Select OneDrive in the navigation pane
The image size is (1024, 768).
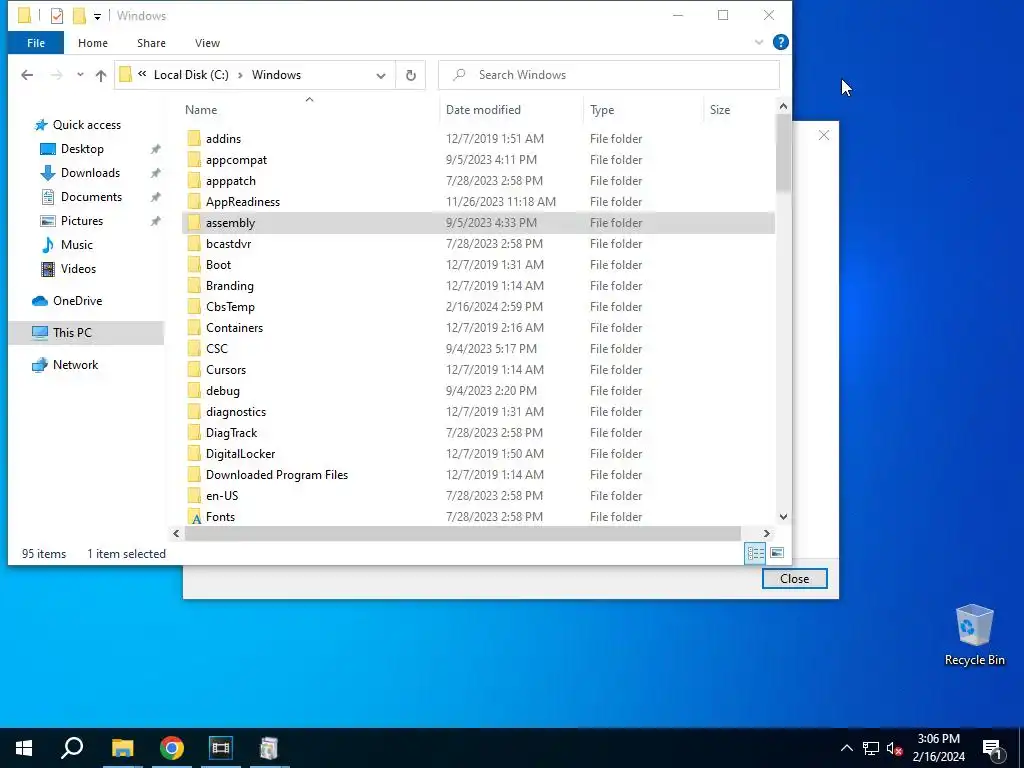[x=77, y=301]
